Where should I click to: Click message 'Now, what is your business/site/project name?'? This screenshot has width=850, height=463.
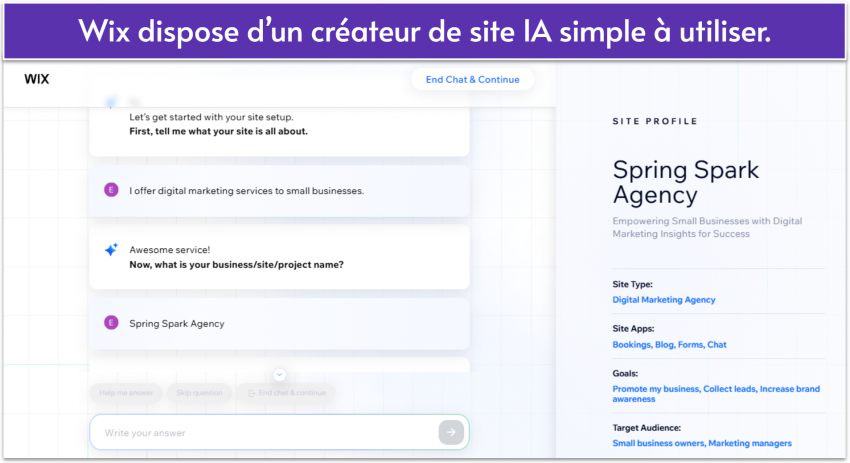[236, 265]
